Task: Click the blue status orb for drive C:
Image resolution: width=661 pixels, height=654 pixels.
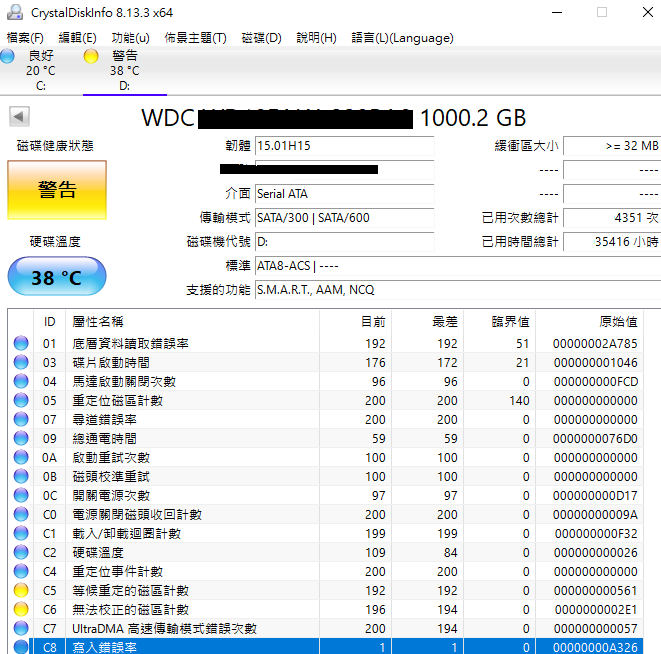Action: pos(7,56)
